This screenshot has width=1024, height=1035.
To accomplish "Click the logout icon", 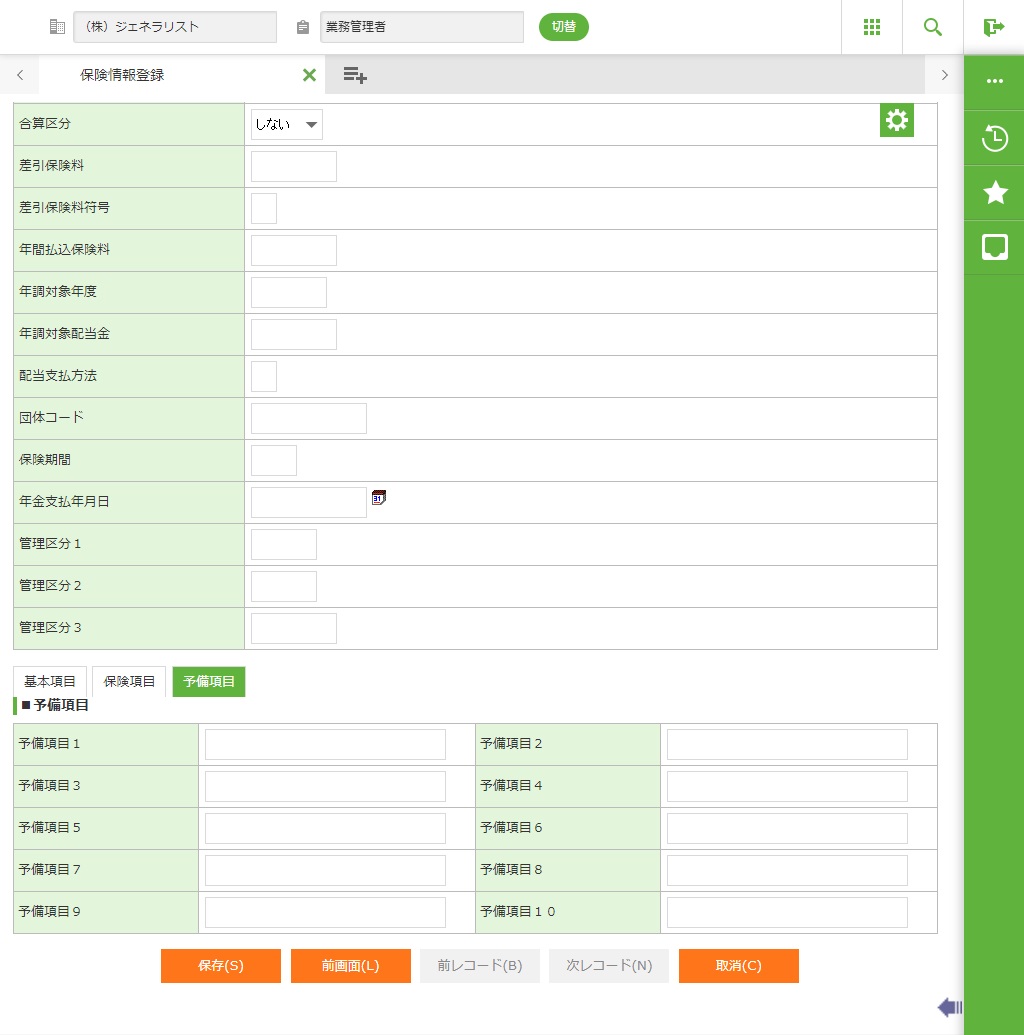I will coord(994,27).
